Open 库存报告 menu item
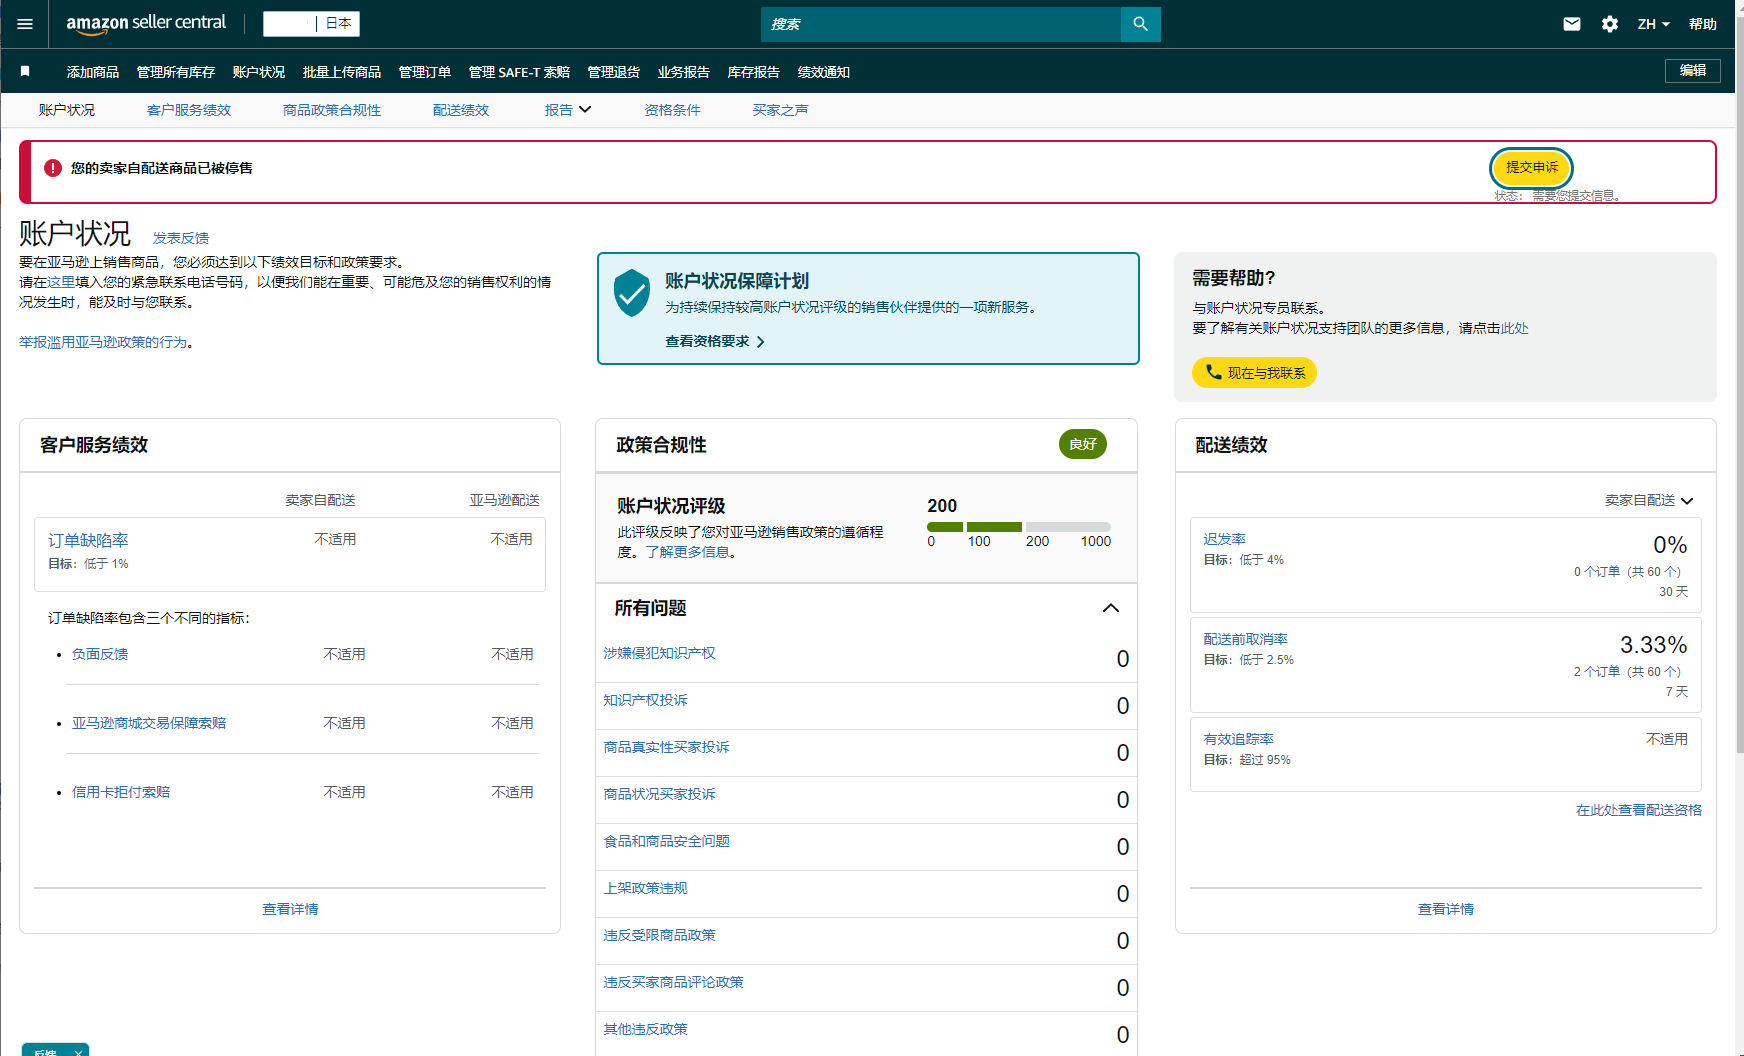The height and width of the screenshot is (1056, 1744). point(754,72)
